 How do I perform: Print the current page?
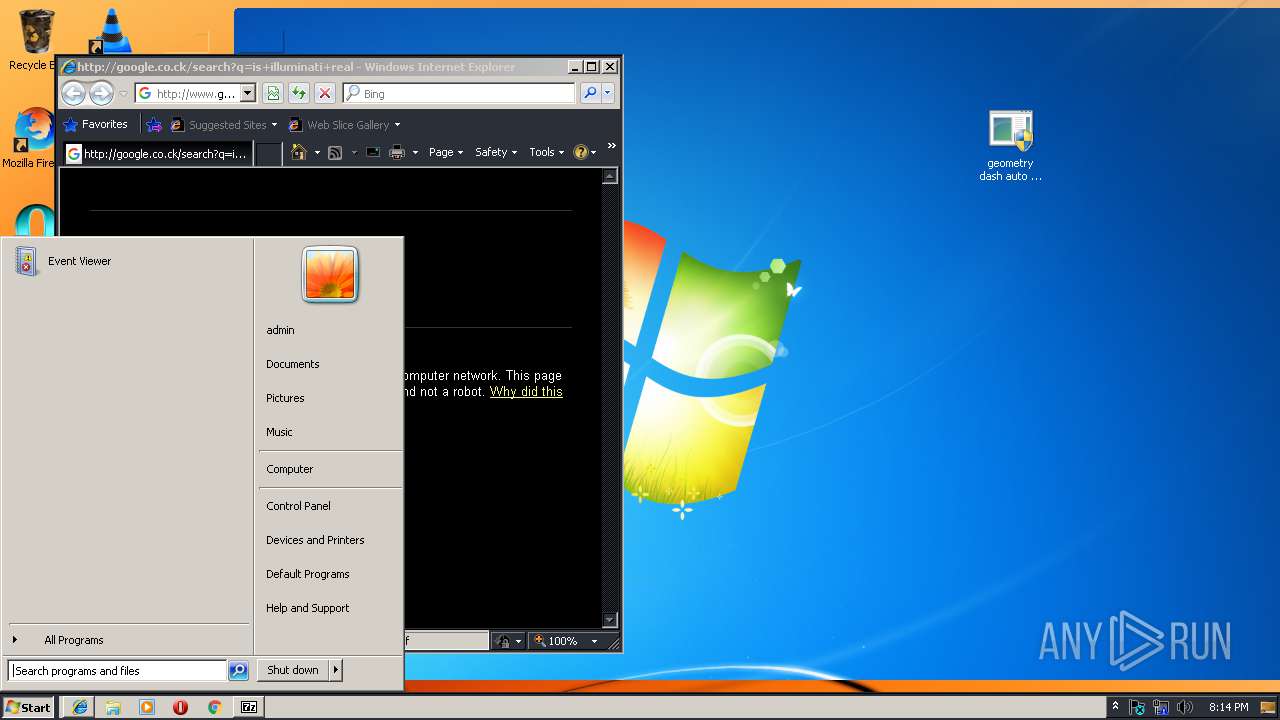(397, 152)
